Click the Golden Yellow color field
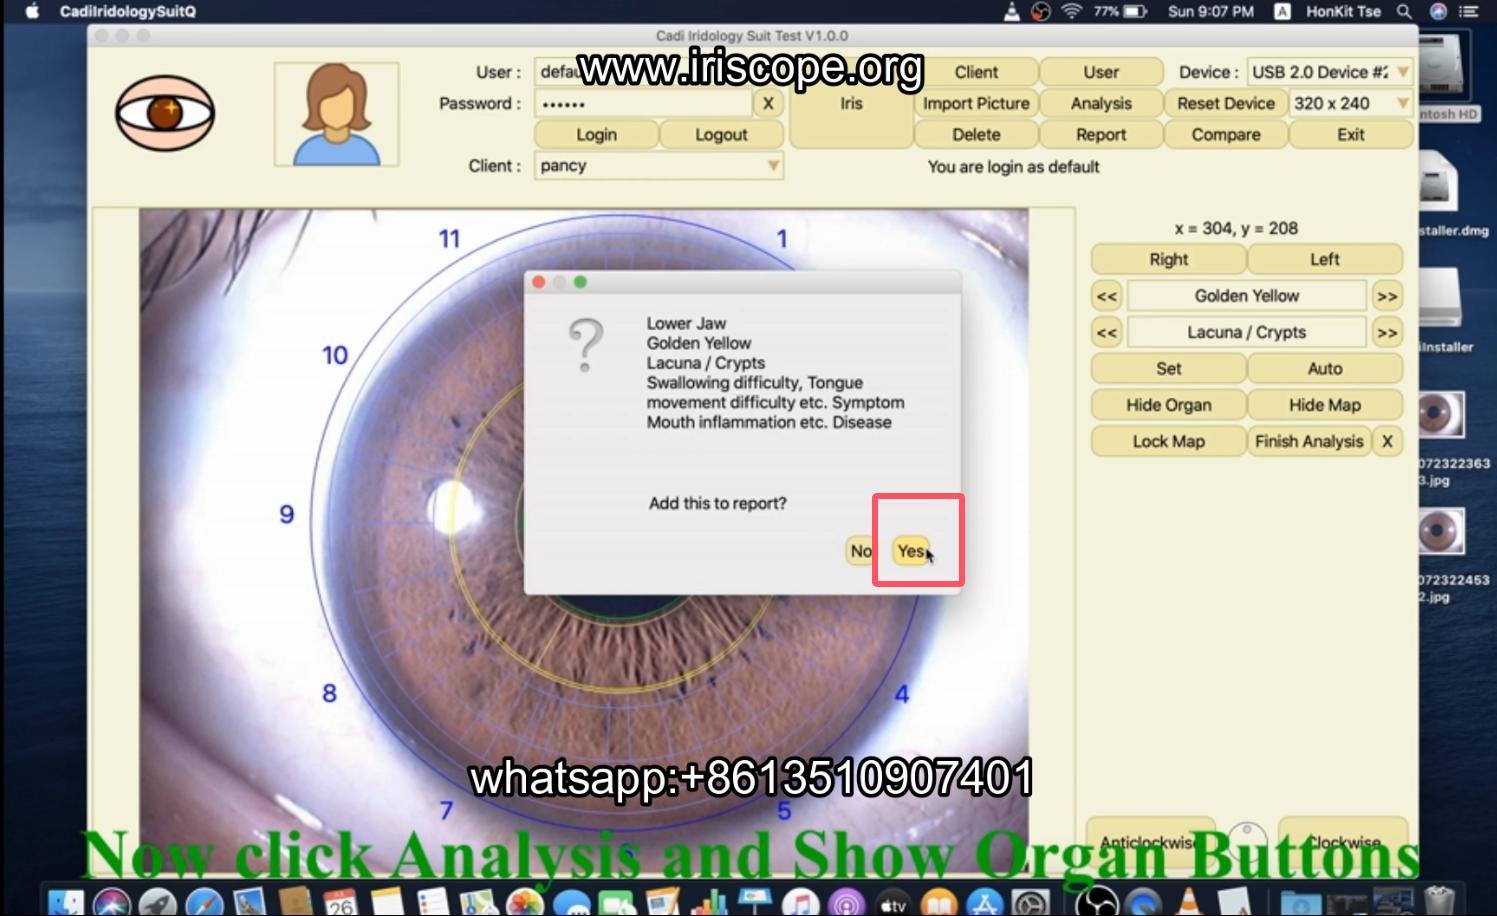 pyautogui.click(x=1246, y=296)
